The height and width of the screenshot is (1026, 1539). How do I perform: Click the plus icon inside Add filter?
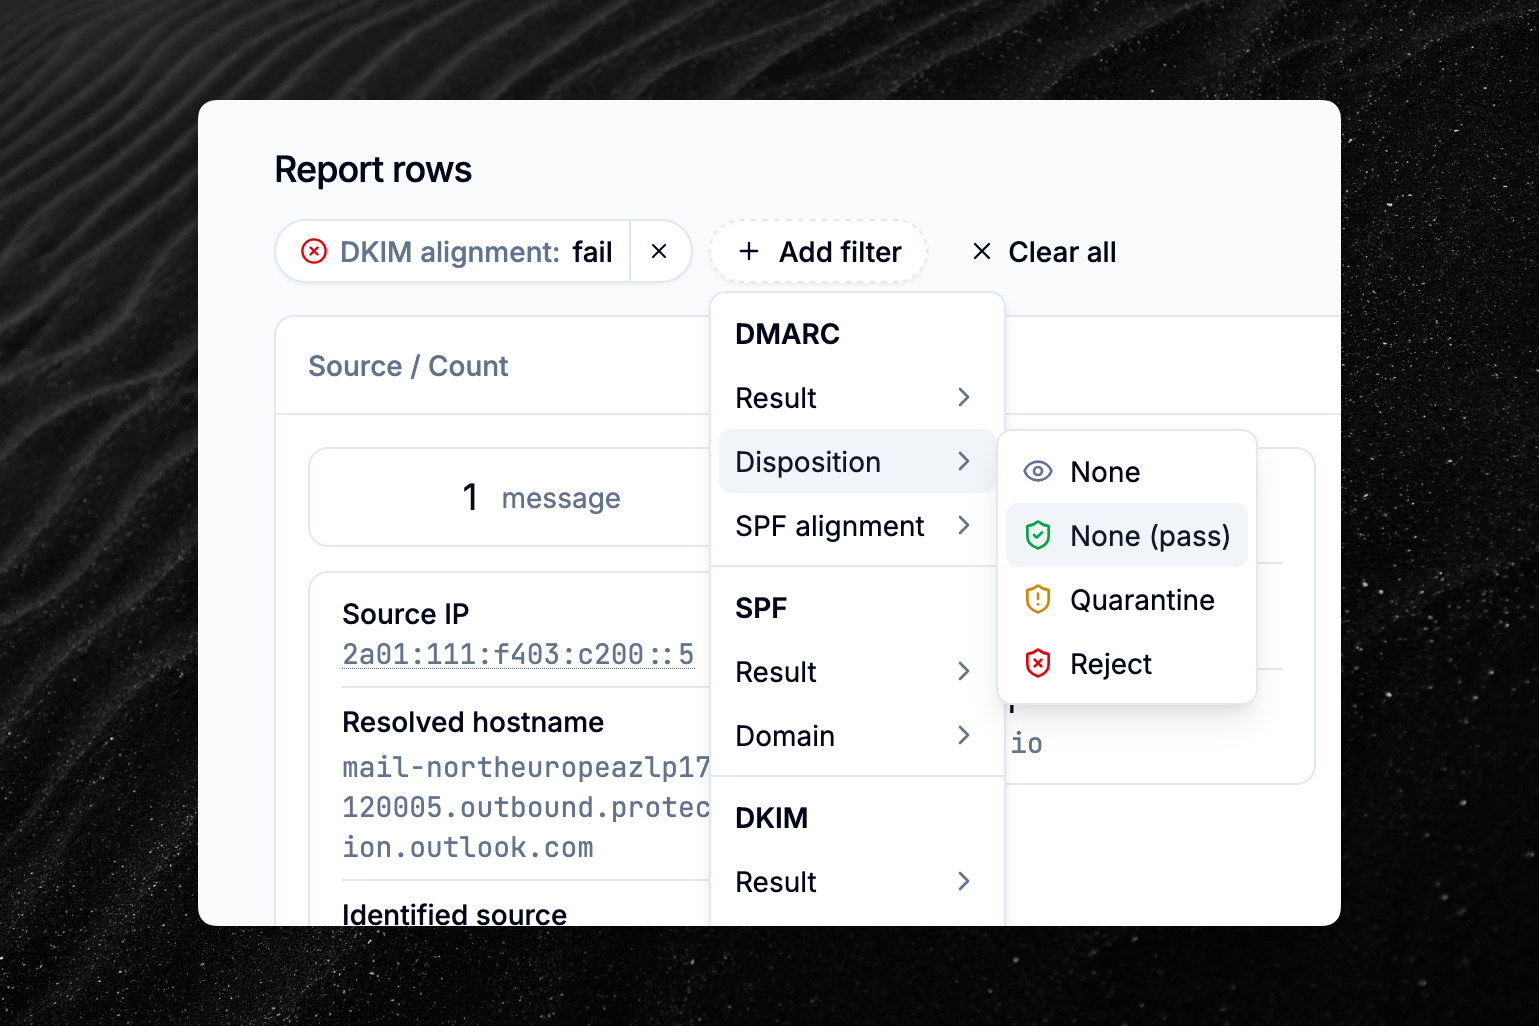pyautogui.click(x=747, y=251)
